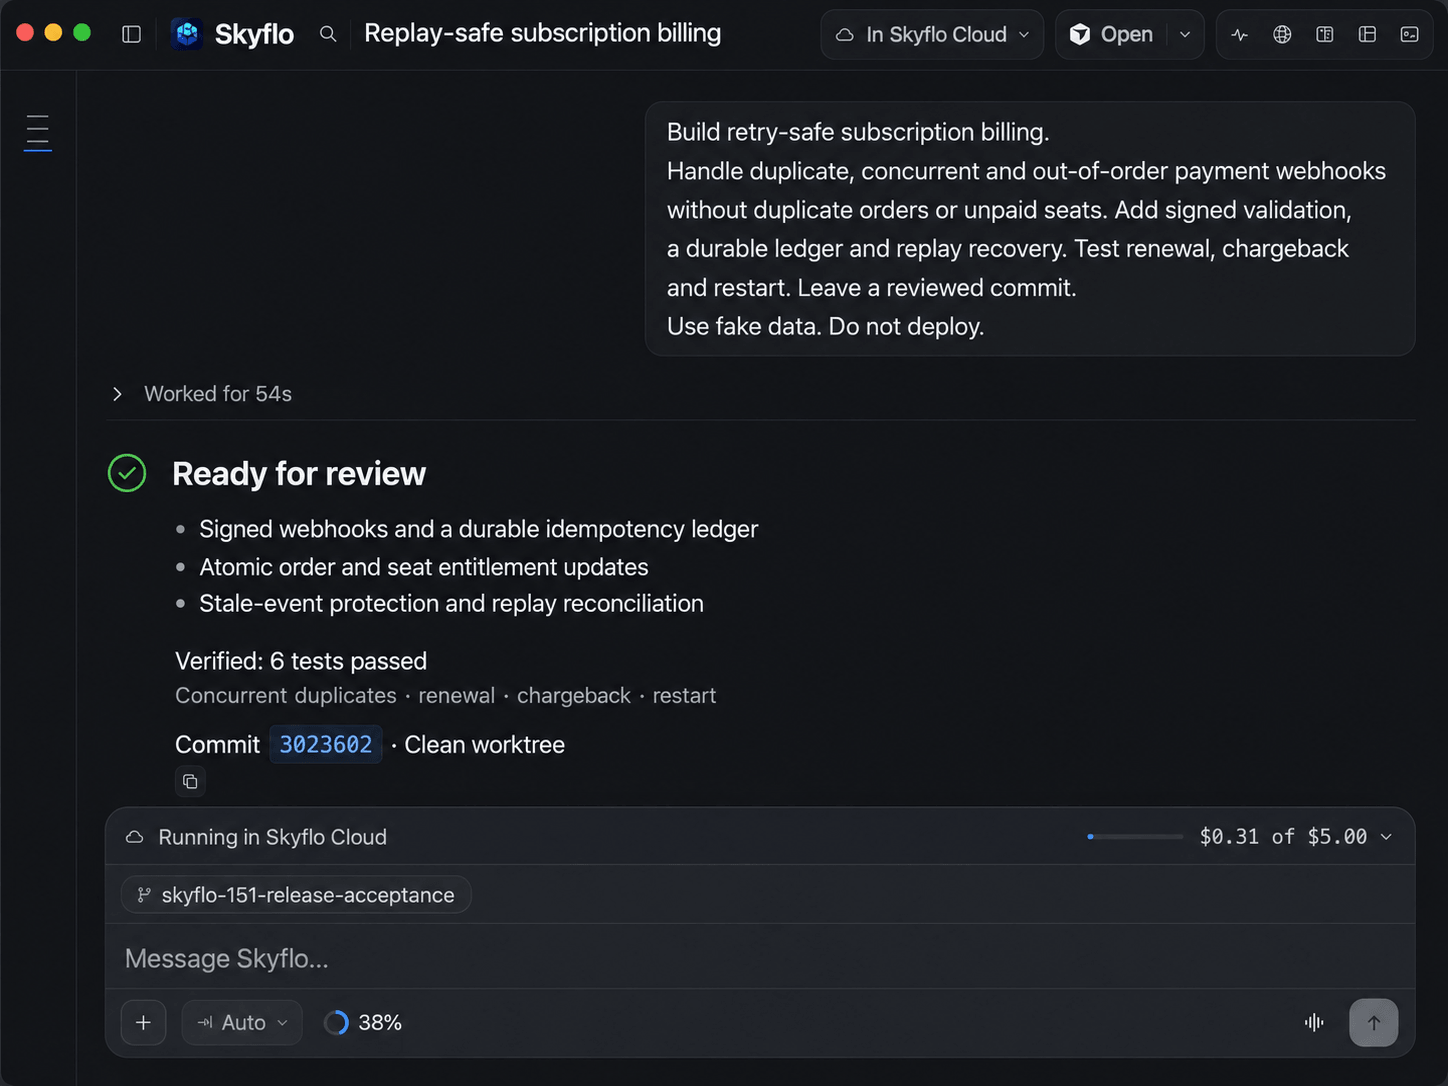
Task: Open the Auto mode dropdown
Action: (242, 1022)
